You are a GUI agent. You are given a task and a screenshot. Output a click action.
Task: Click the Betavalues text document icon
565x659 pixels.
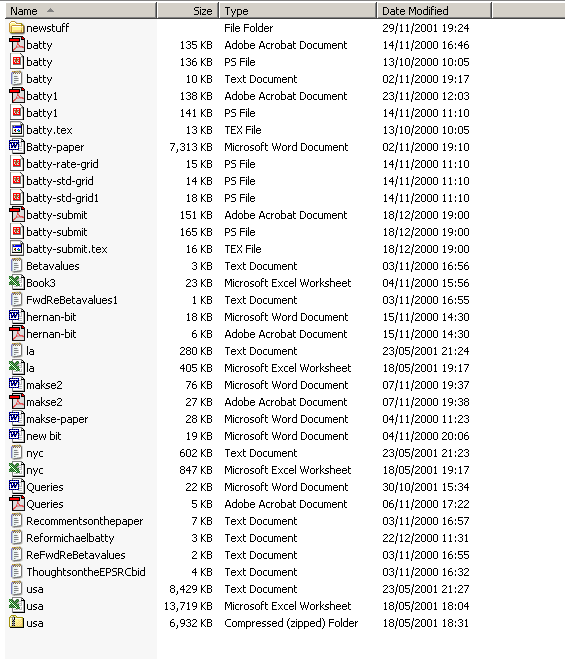(x=16, y=266)
